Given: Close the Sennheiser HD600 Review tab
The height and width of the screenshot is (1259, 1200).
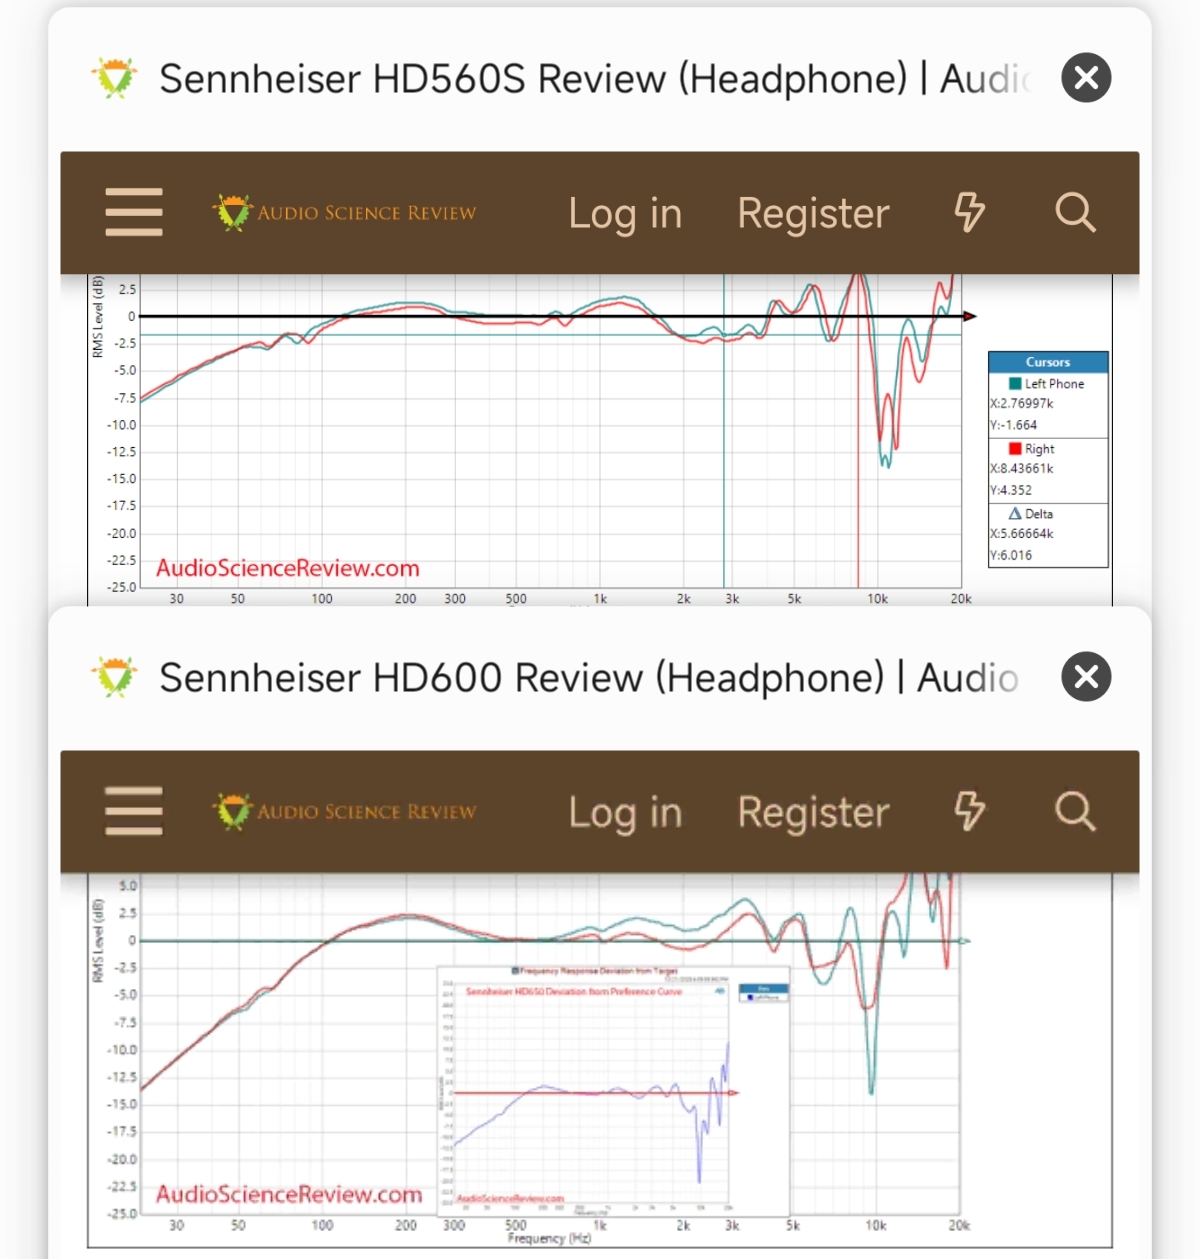Looking at the screenshot, I should 1086,677.
